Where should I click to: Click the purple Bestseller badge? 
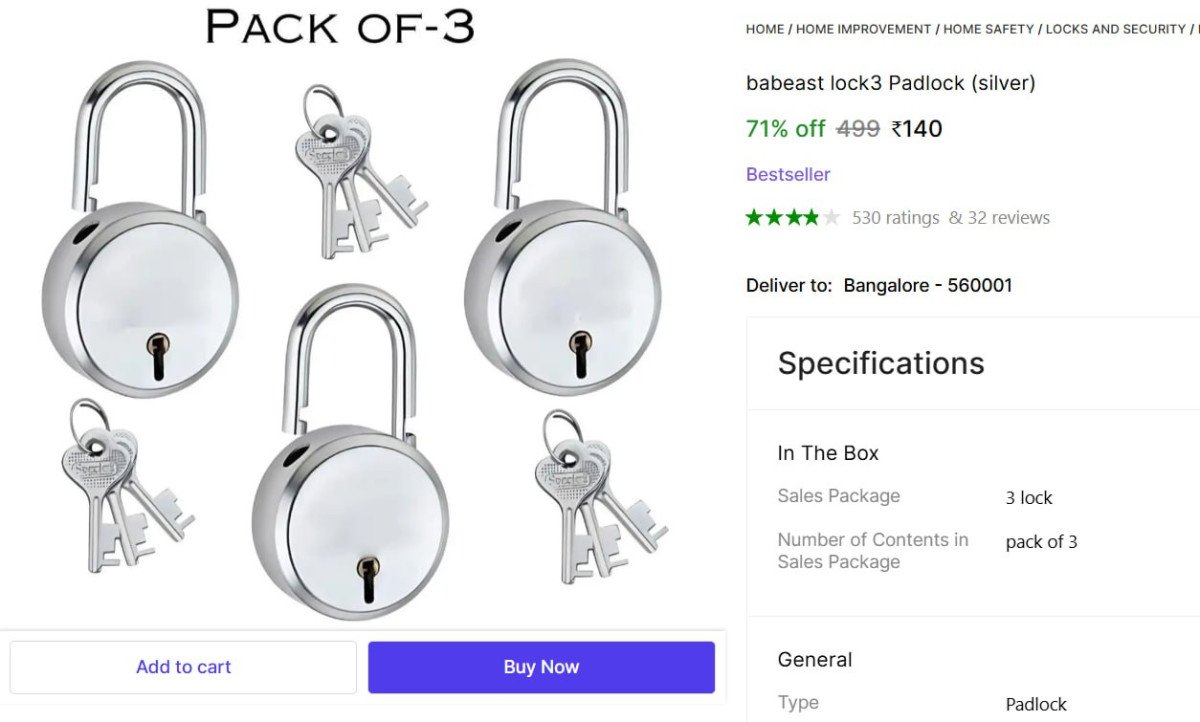(788, 174)
